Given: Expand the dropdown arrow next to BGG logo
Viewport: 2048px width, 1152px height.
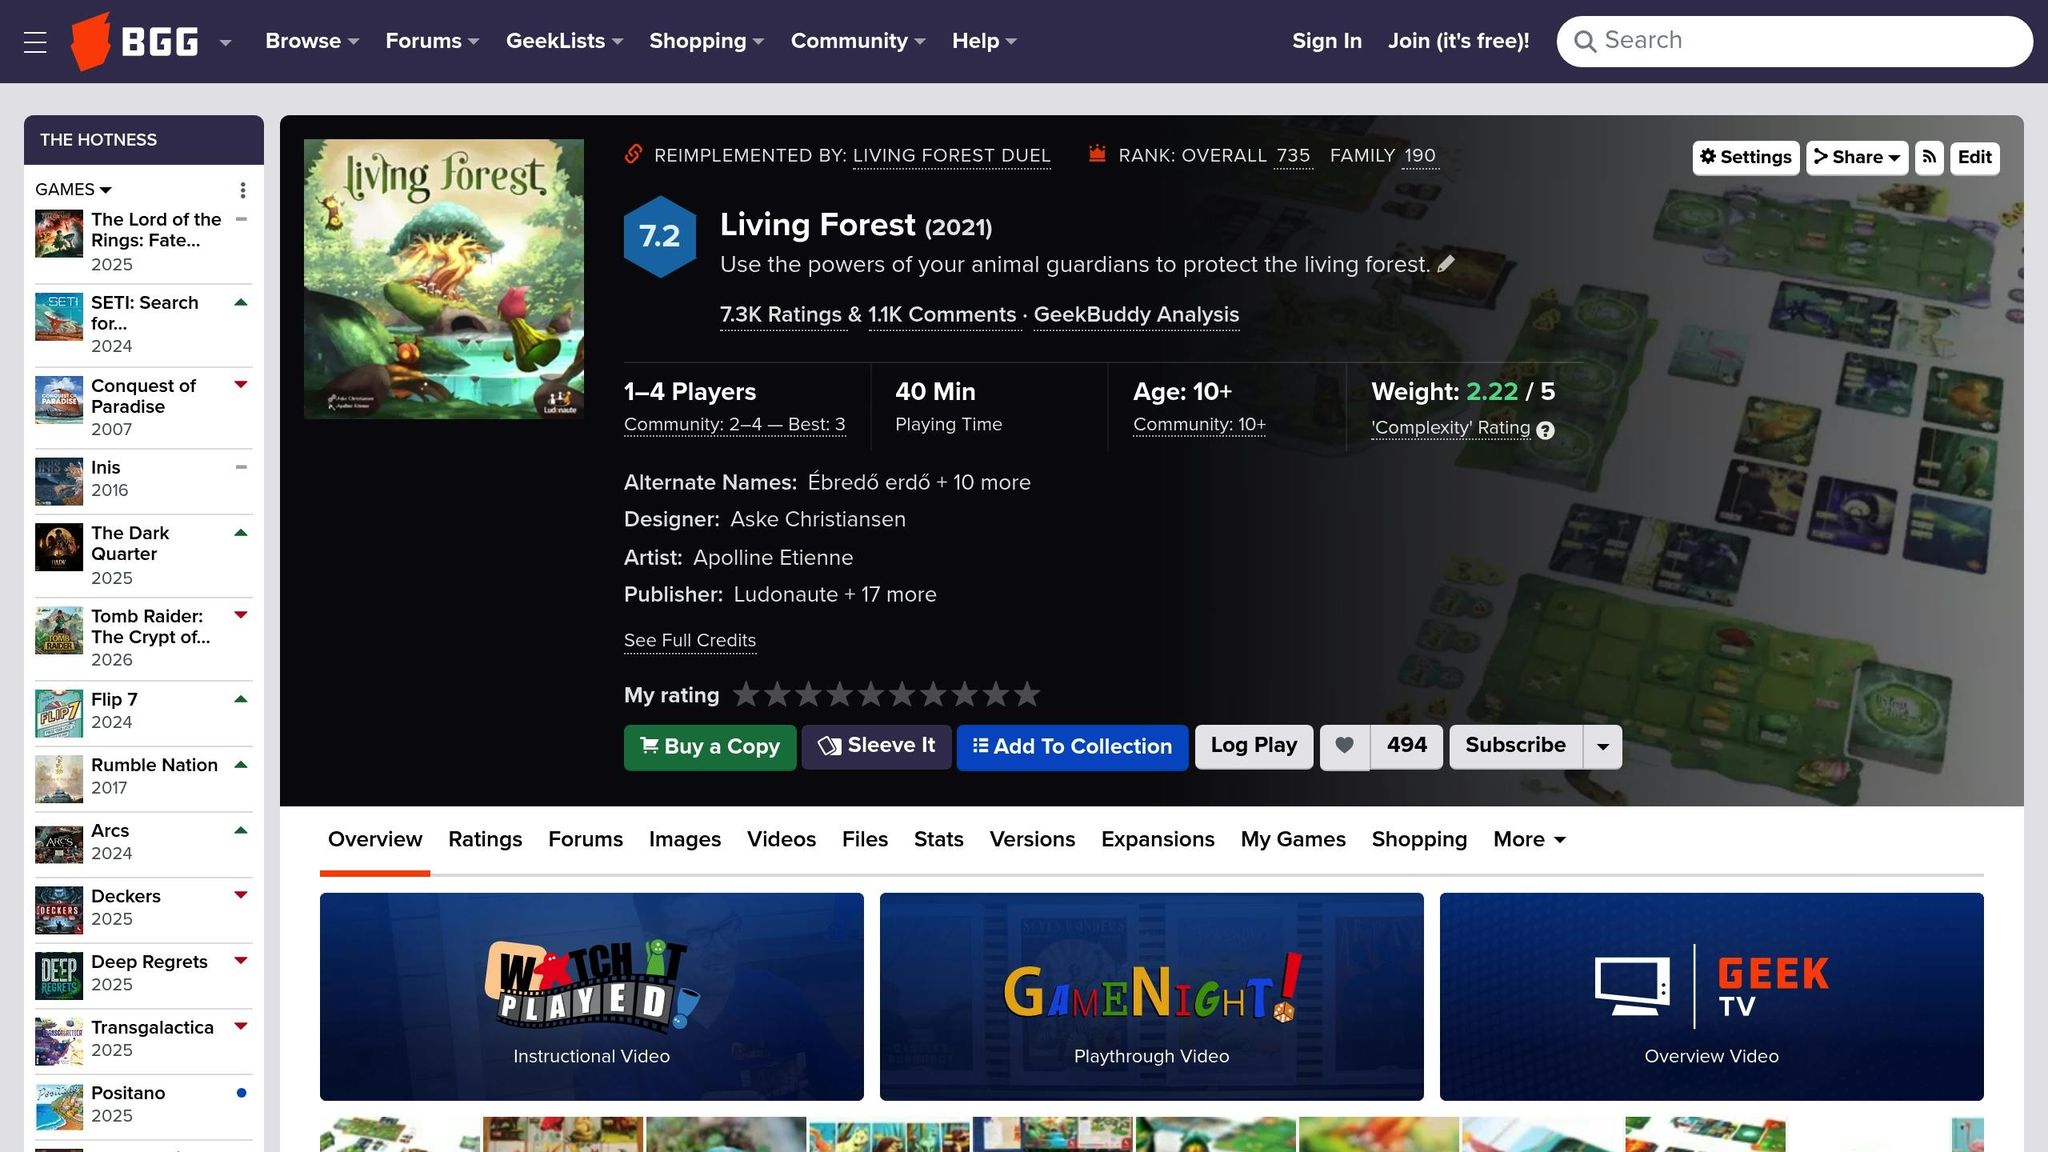Looking at the screenshot, I should pyautogui.click(x=226, y=42).
